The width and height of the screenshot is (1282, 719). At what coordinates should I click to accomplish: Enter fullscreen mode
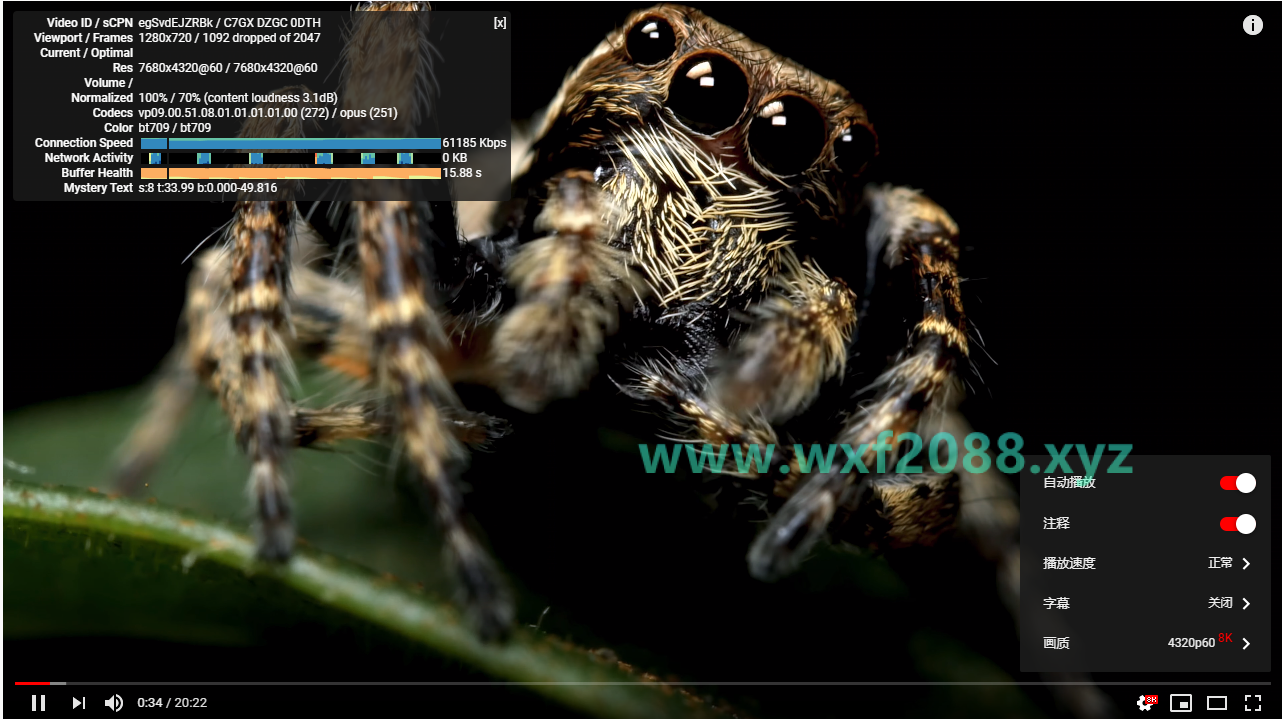tap(1253, 703)
